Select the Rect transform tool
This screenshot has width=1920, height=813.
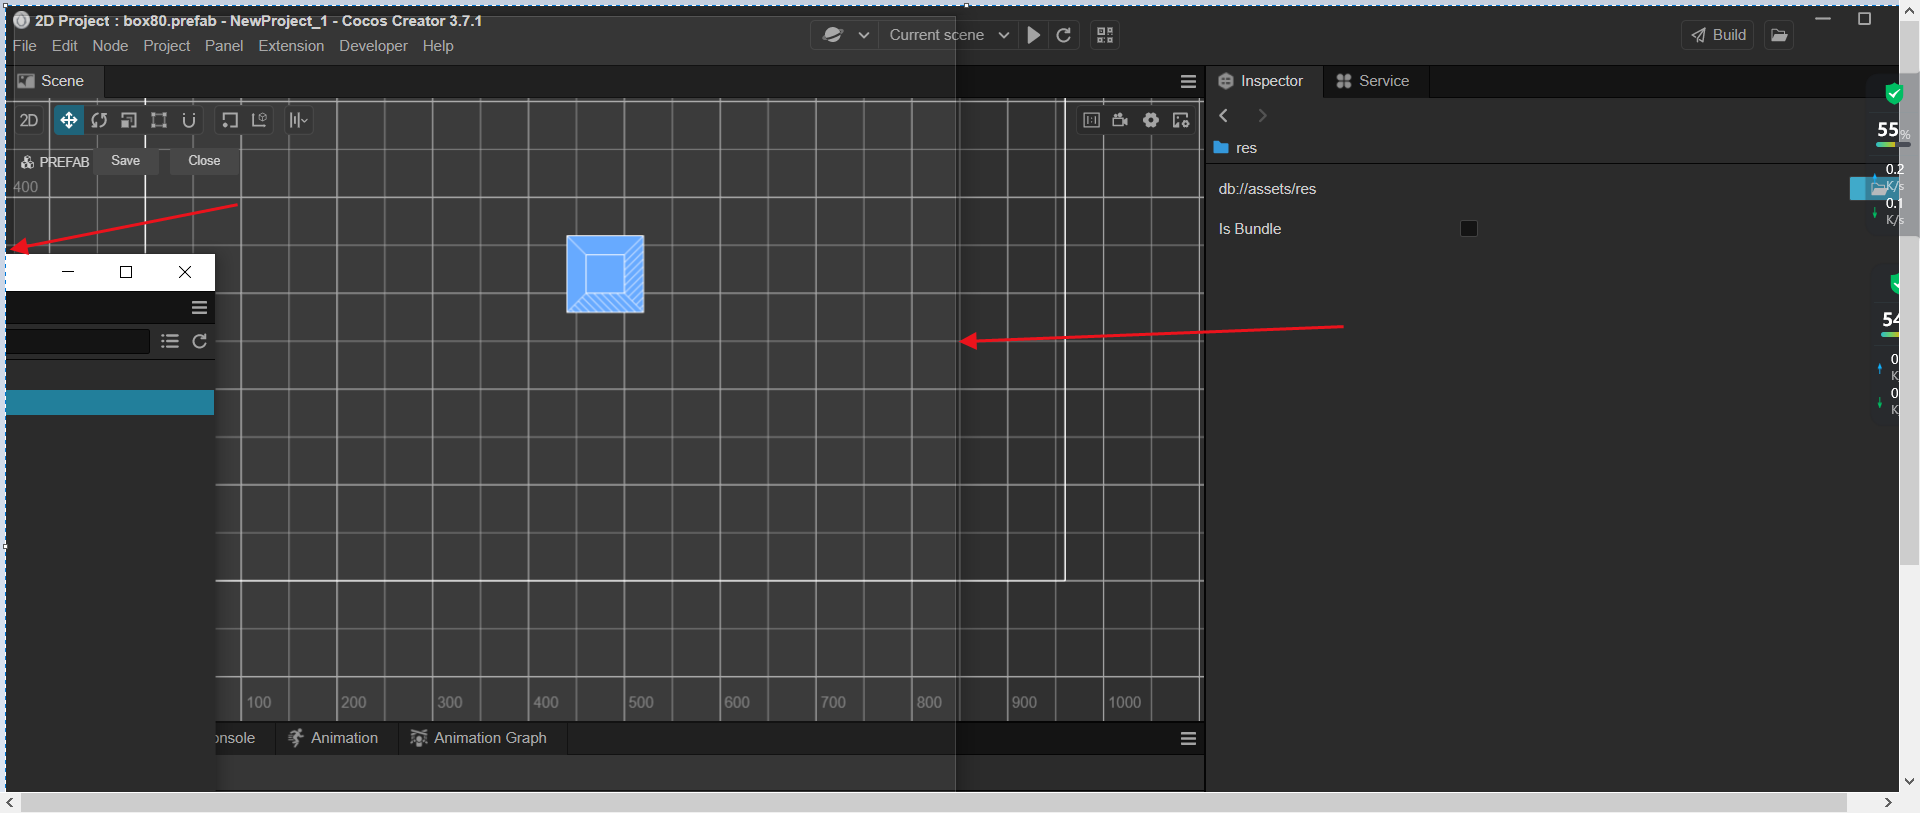(159, 120)
